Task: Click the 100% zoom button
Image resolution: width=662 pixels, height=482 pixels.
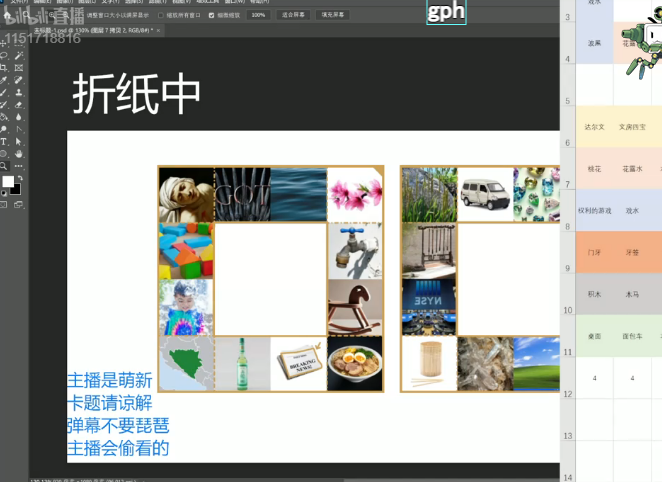Action: click(x=258, y=15)
